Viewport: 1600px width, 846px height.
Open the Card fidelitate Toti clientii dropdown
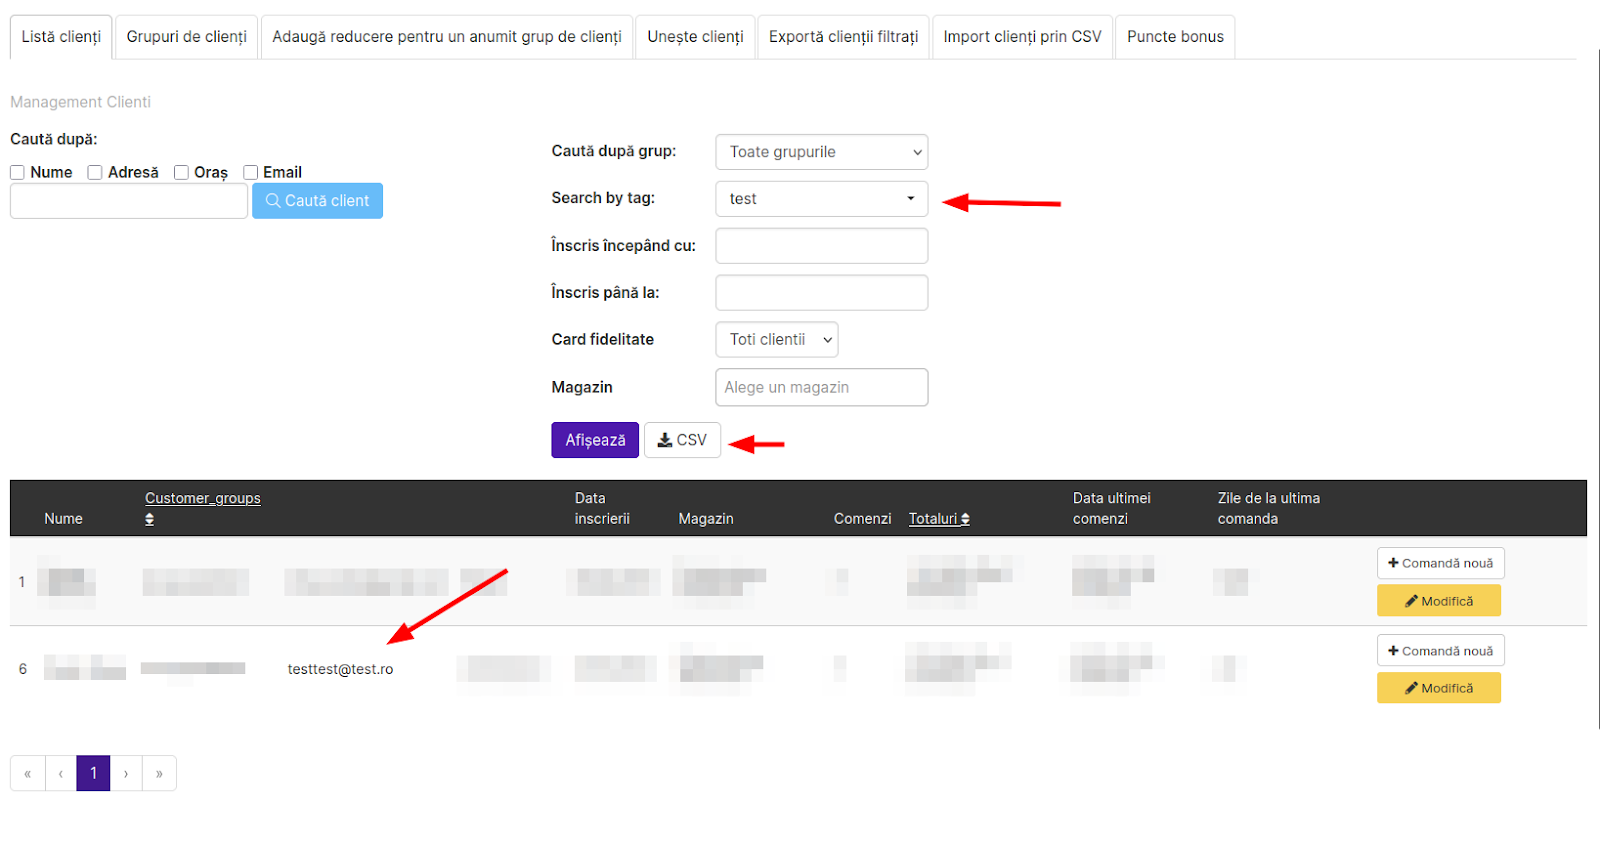coord(777,340)
